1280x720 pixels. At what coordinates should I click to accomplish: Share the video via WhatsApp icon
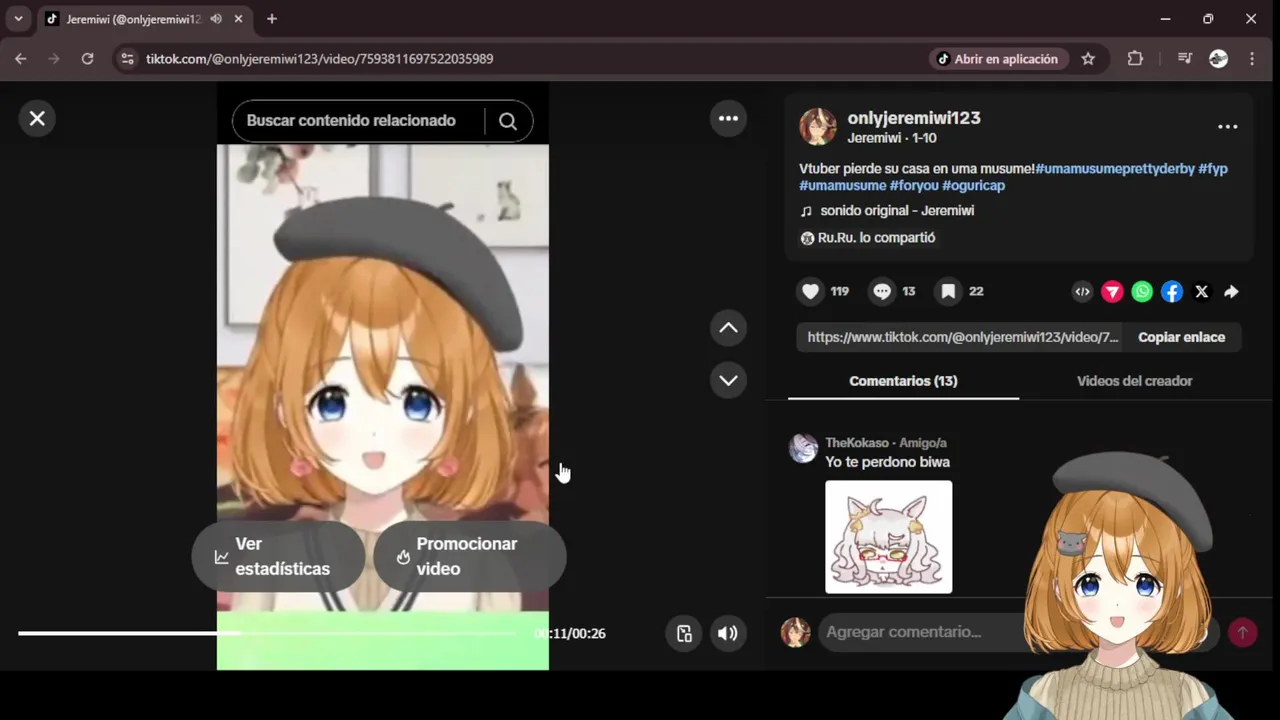(x=1142, y=292)
